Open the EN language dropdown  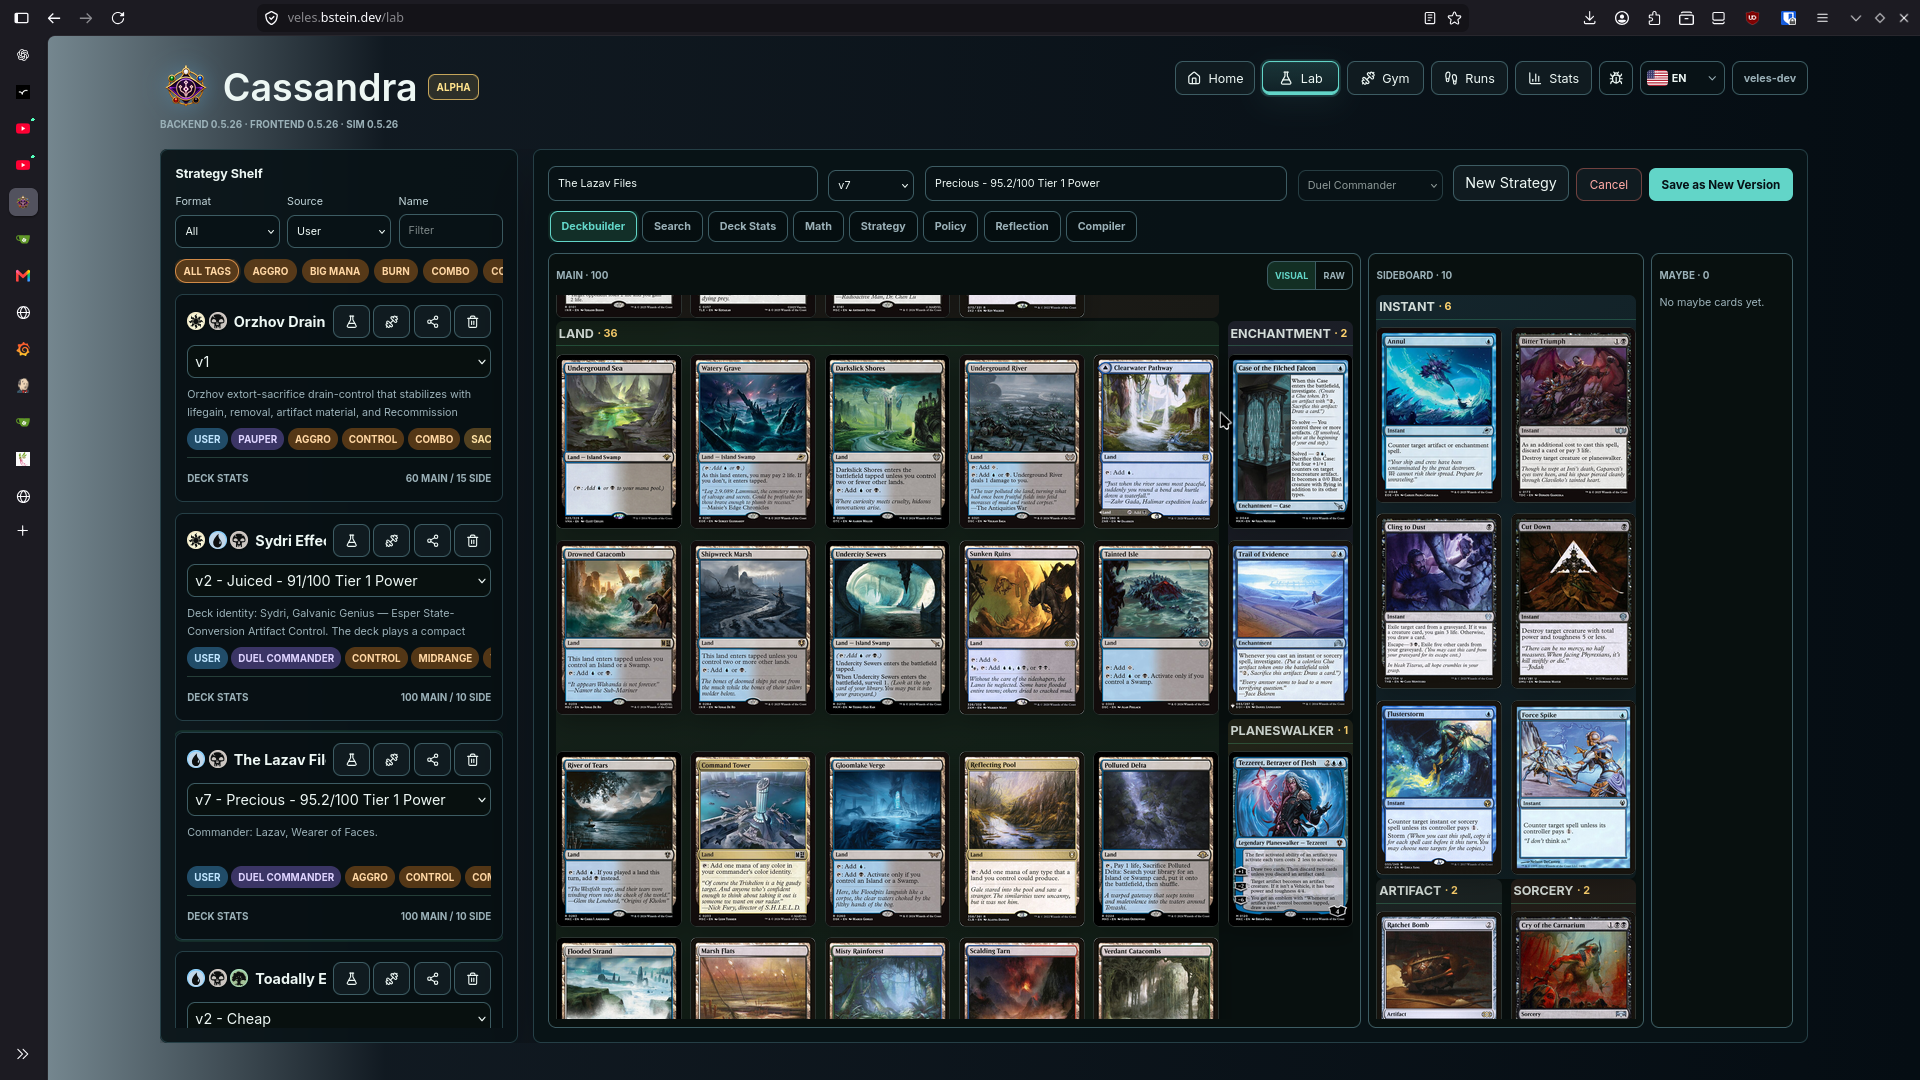[x=1682, y=78]
